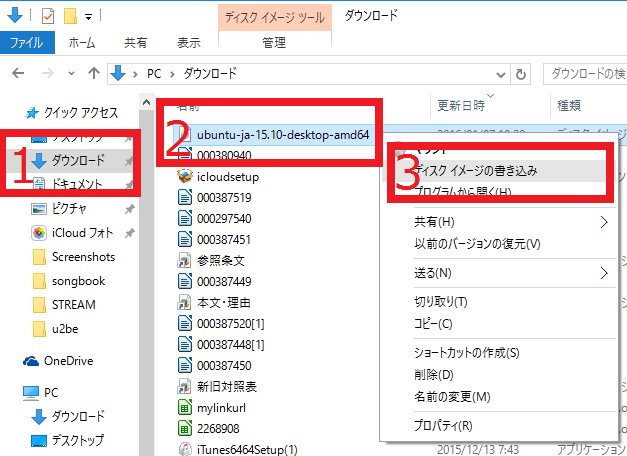Screen dimensions: 627x456
Task: Click the back navigation arrow
Action: point(18,73)
